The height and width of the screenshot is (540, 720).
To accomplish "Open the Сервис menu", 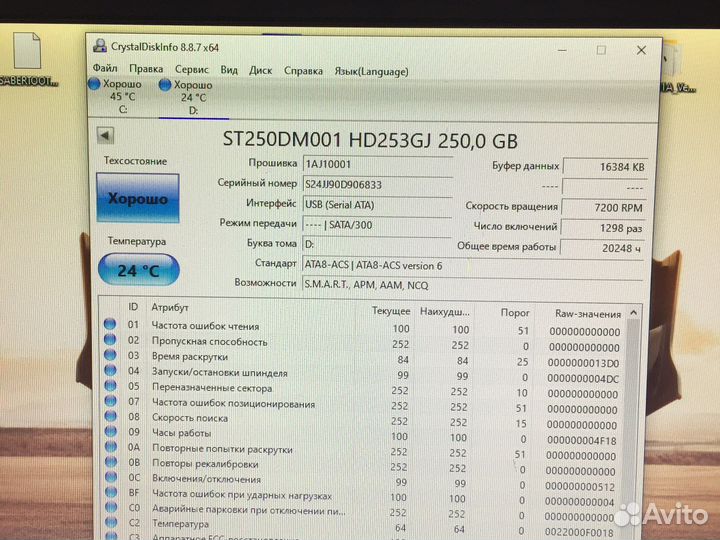I will click(191, 69).
